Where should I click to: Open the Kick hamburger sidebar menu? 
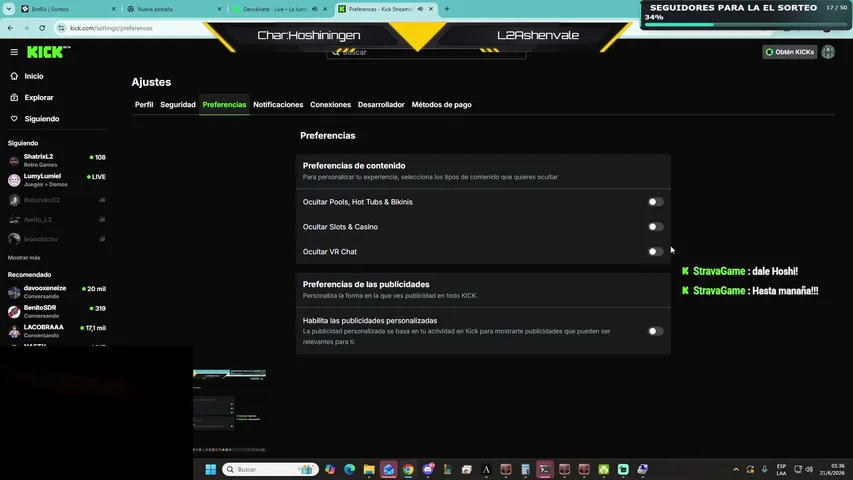click(14, 52)
